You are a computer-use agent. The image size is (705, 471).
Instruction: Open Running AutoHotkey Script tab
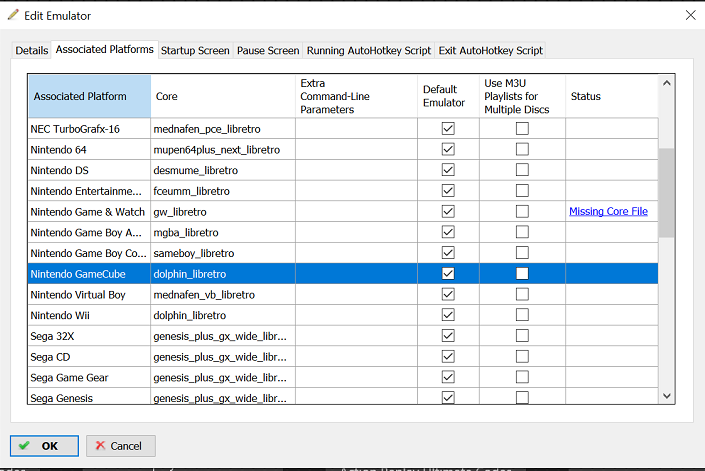tap(369, 50)
